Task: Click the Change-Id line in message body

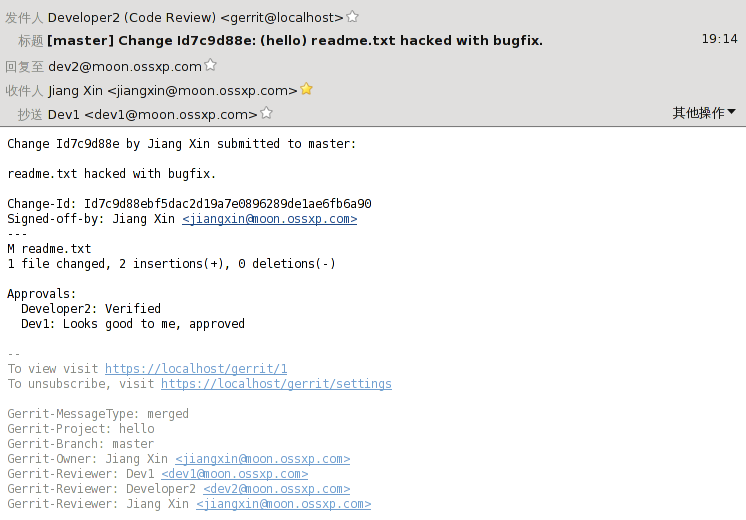Action: coord(189,204)
